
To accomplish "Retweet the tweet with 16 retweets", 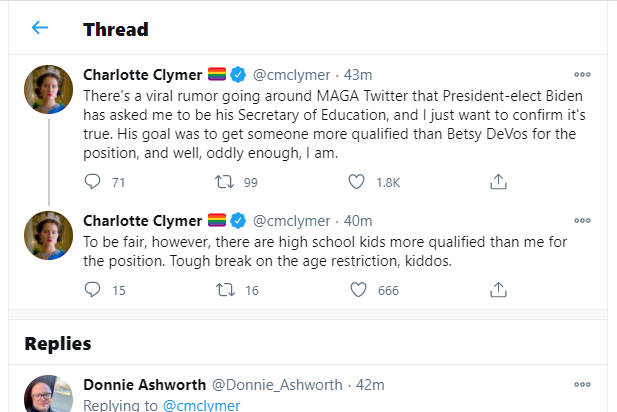I will coord(225,290).
